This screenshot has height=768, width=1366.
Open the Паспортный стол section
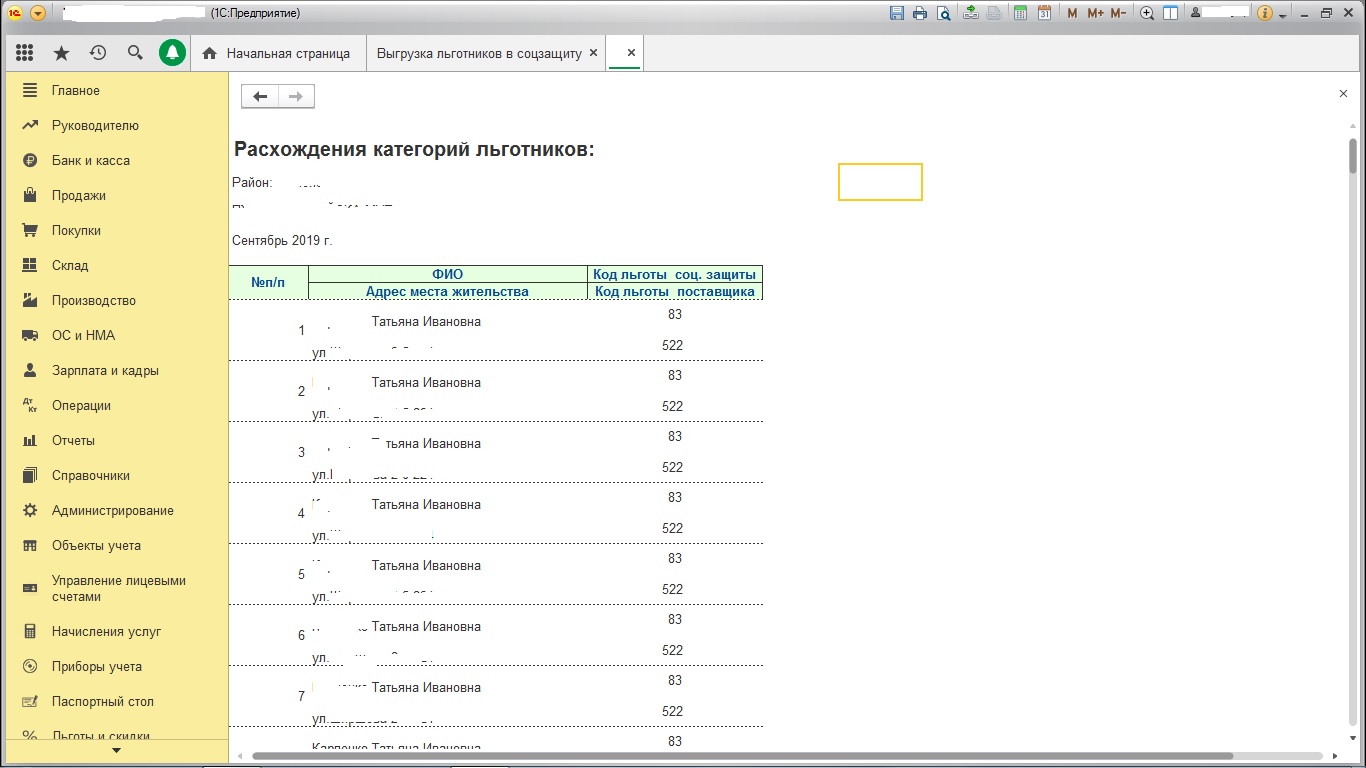(115, 701)
